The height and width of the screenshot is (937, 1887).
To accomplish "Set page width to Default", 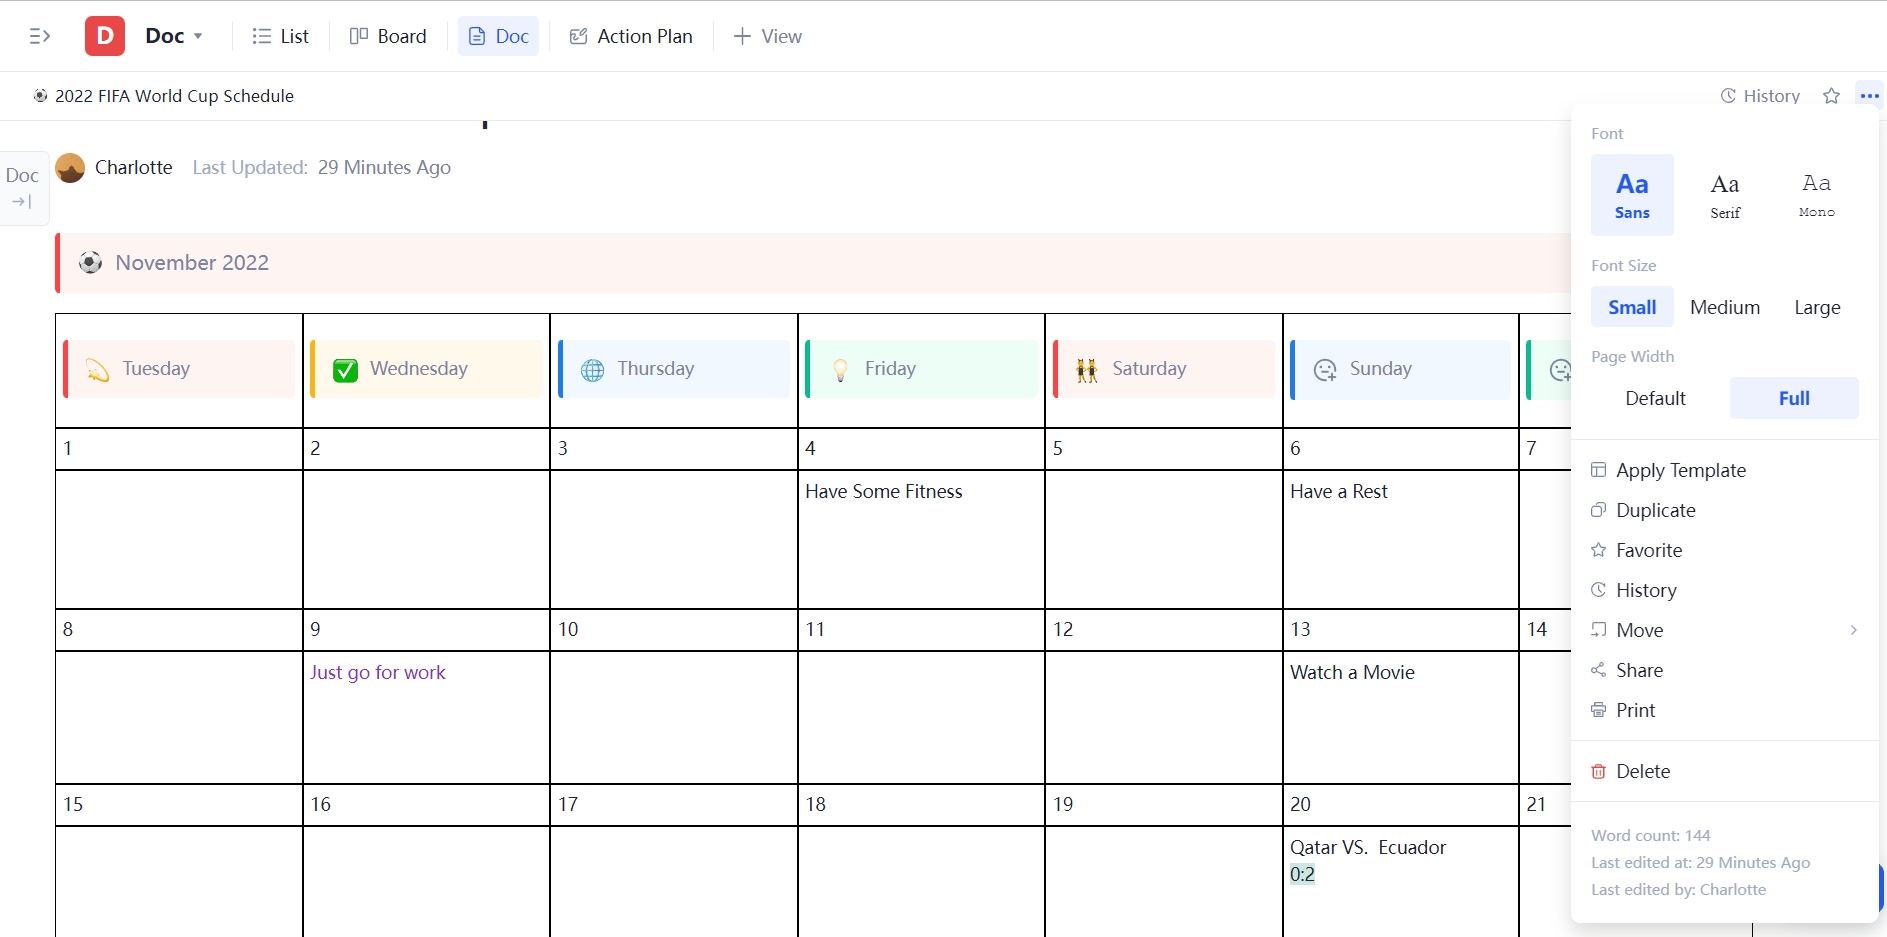I will pos(1655,398).
